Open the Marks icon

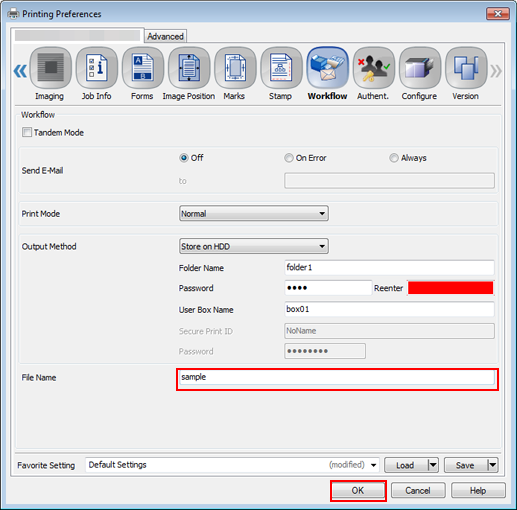[235, 68]
